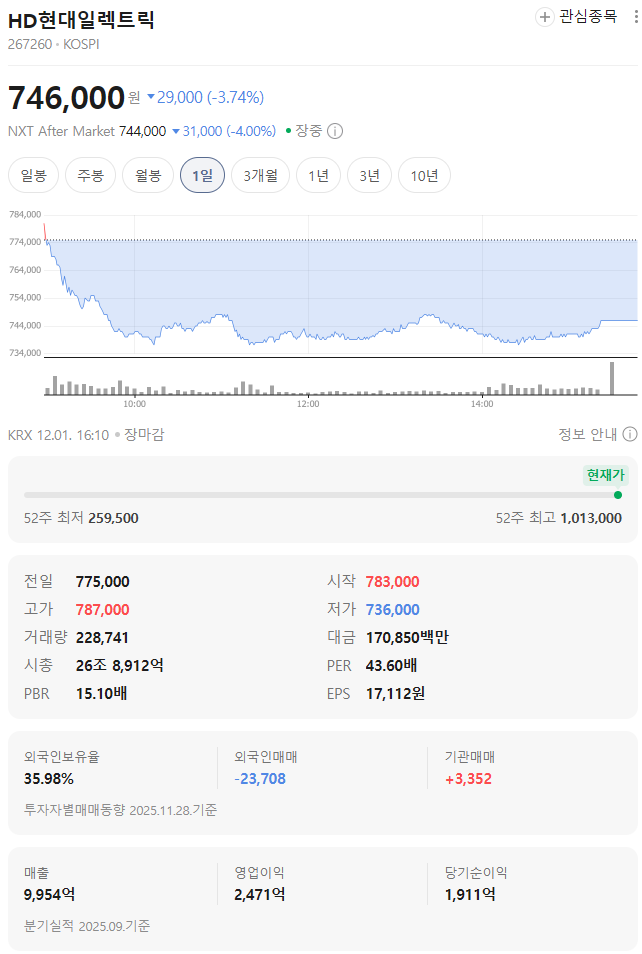Switch chart to 3개월 range
The image size is (642, 954).
260,175
